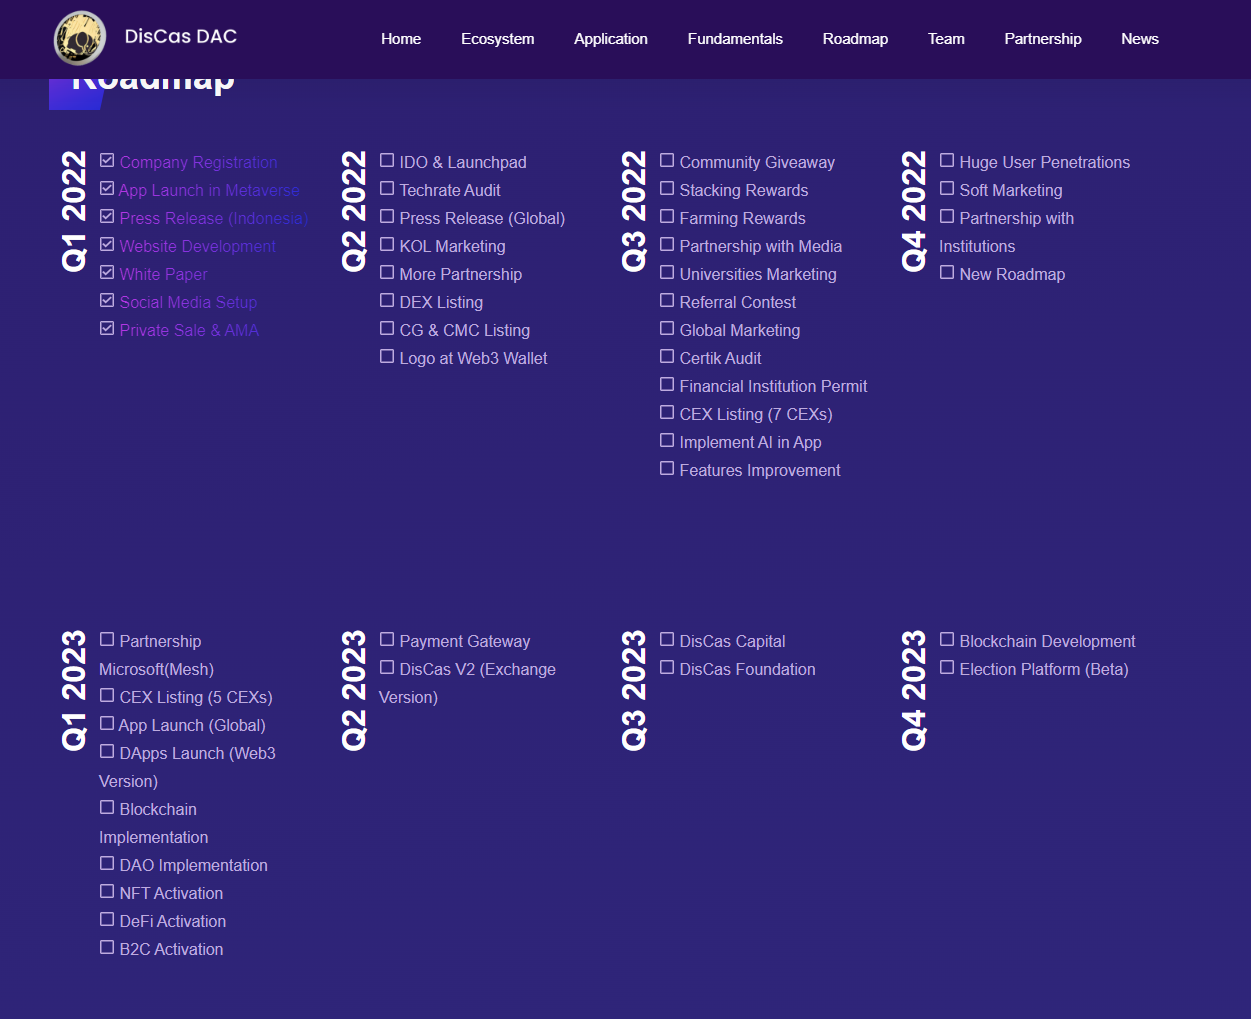Toggle the Social Media Setup checkbox

[107, 300]
